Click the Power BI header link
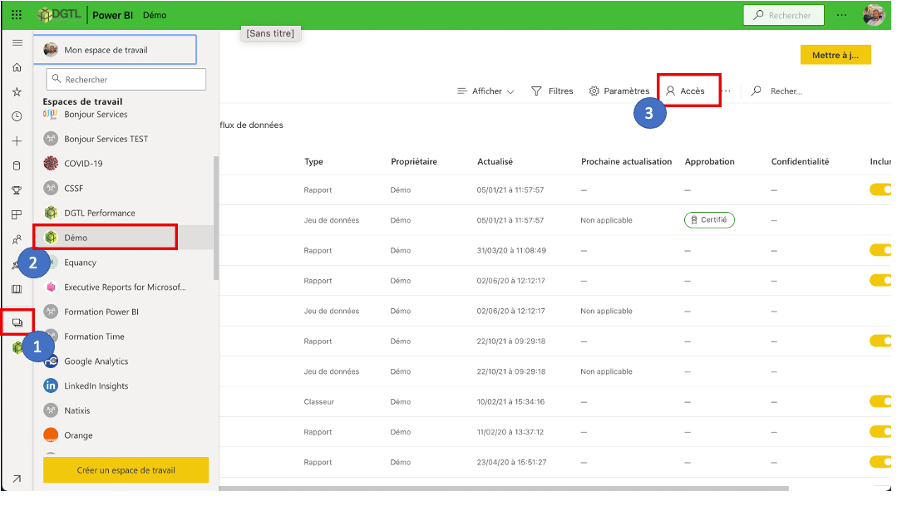 (112, 15)
